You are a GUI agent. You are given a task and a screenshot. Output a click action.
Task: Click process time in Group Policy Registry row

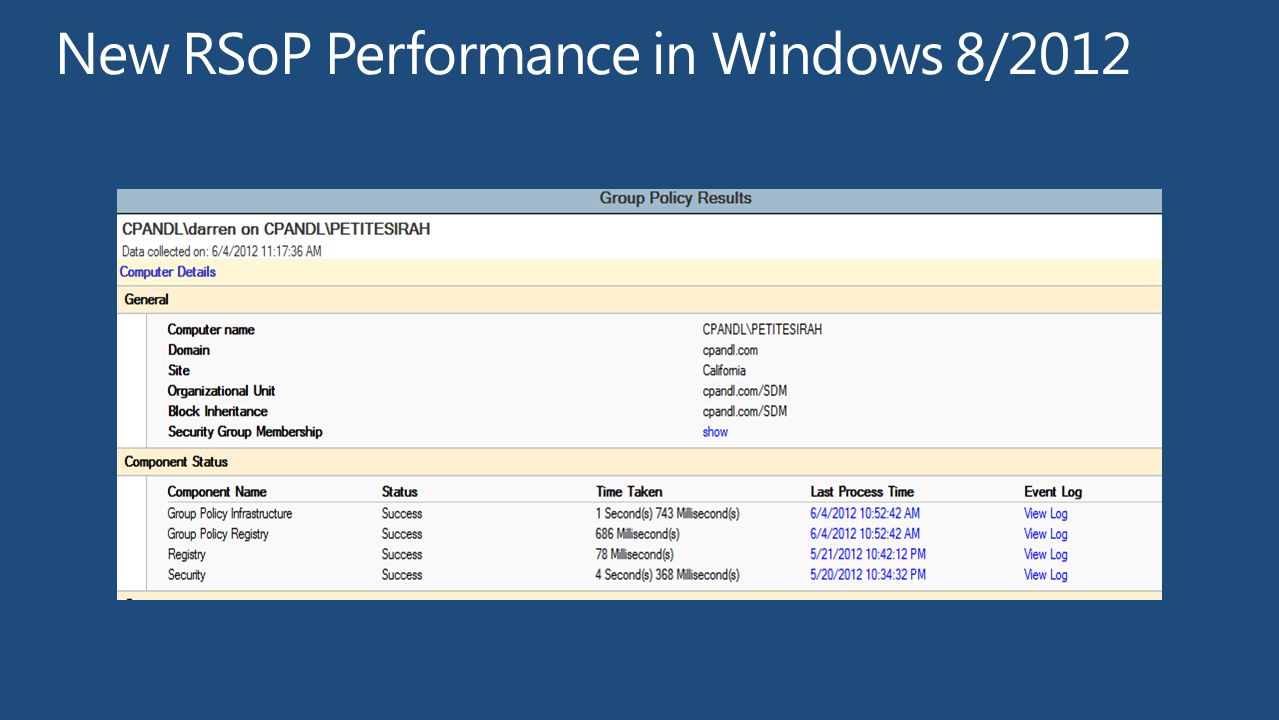point(865,534)
